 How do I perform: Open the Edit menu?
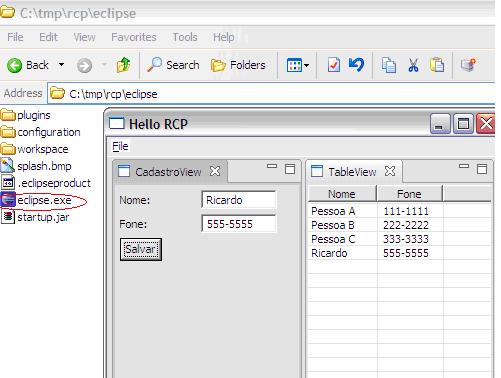(48, 37)
